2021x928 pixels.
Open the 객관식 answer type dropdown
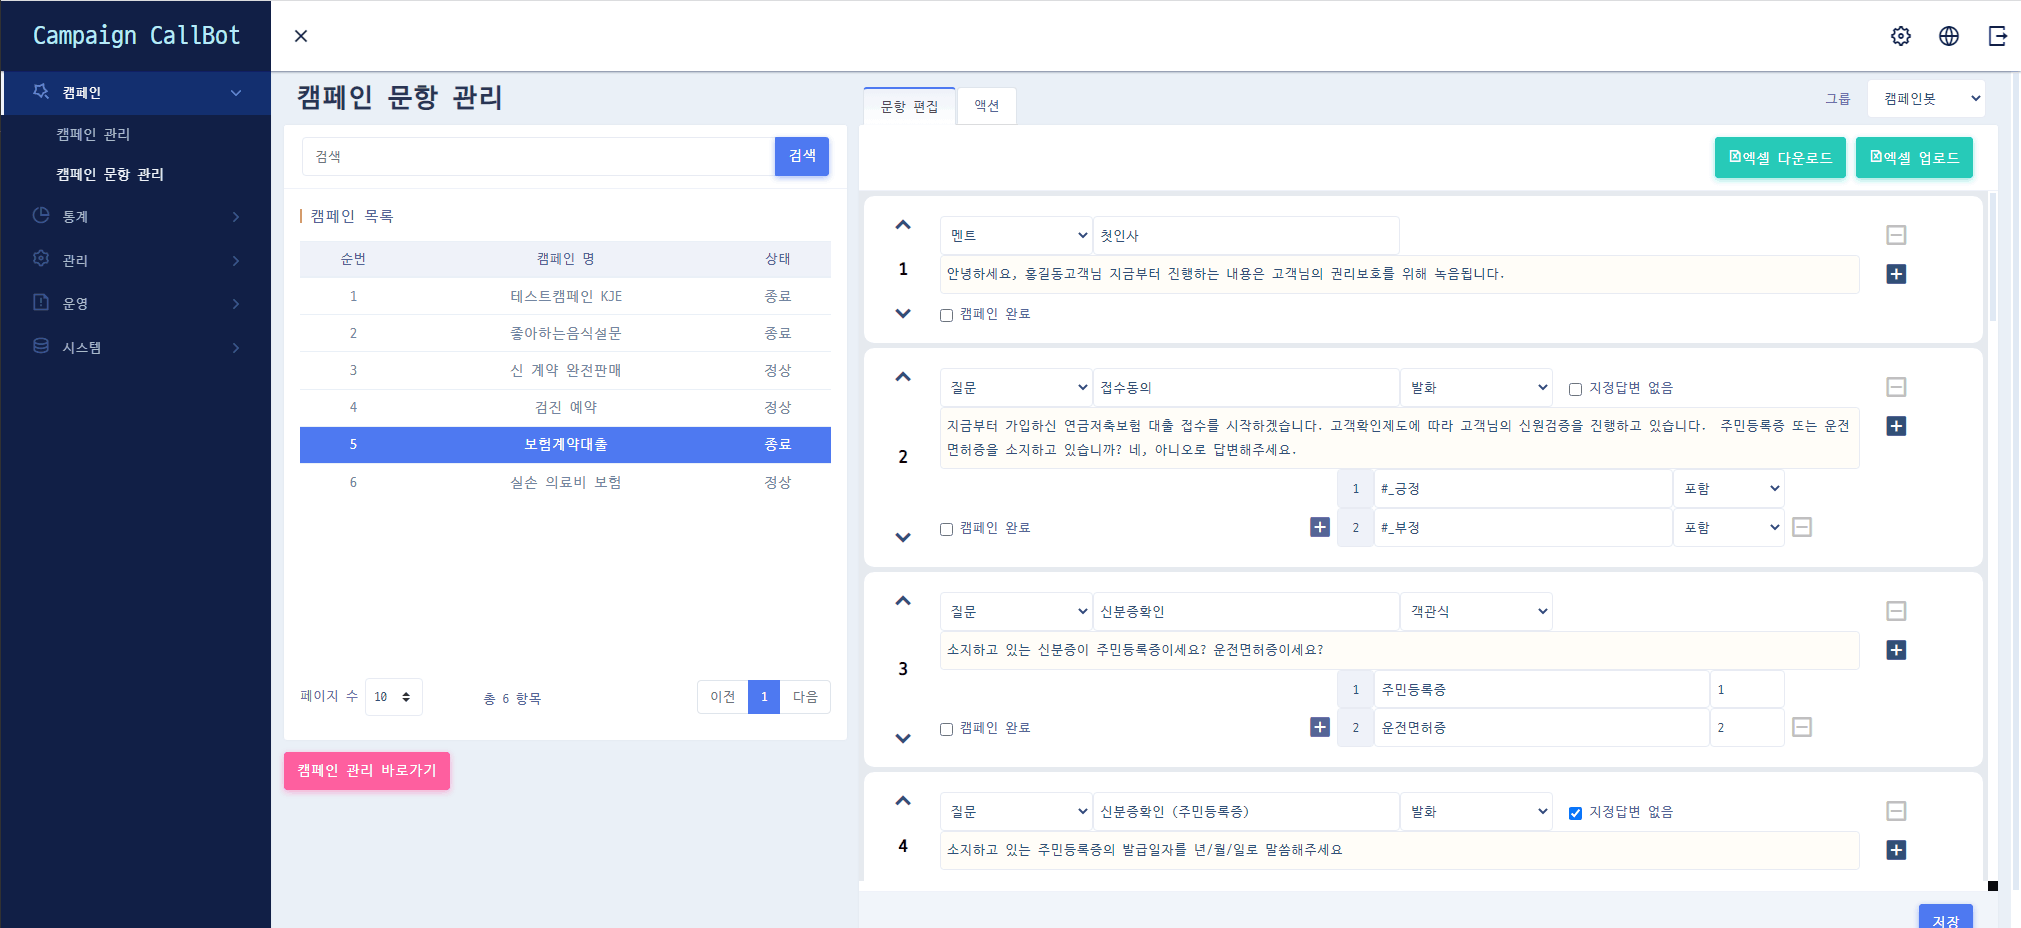point(1476,612)
